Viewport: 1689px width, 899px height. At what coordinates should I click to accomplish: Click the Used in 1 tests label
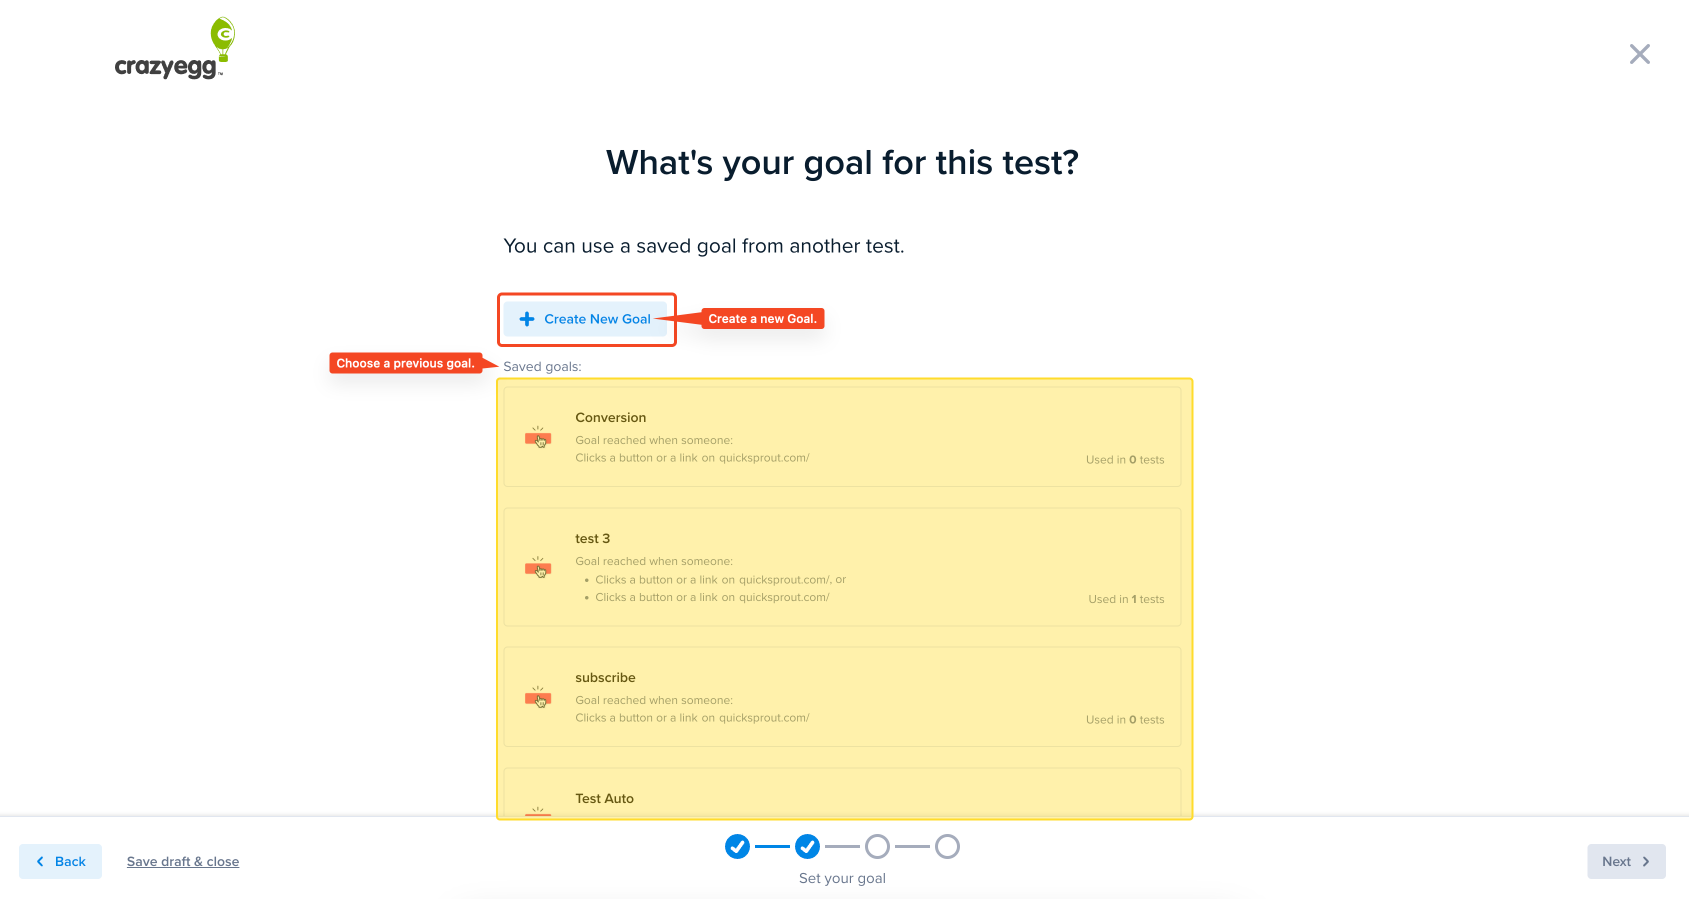[x=1126, y=599]
